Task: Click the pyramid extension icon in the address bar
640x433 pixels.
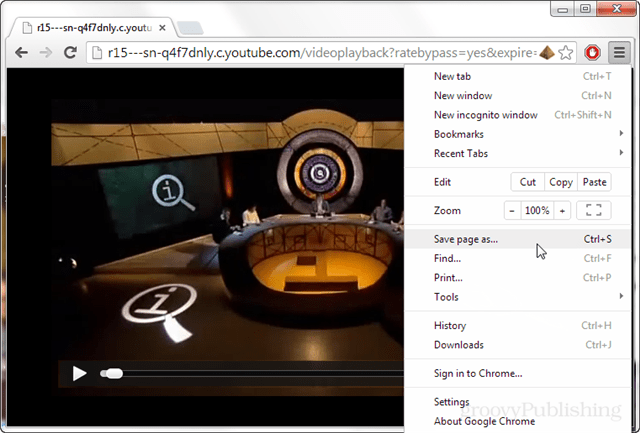Action: 547,53
